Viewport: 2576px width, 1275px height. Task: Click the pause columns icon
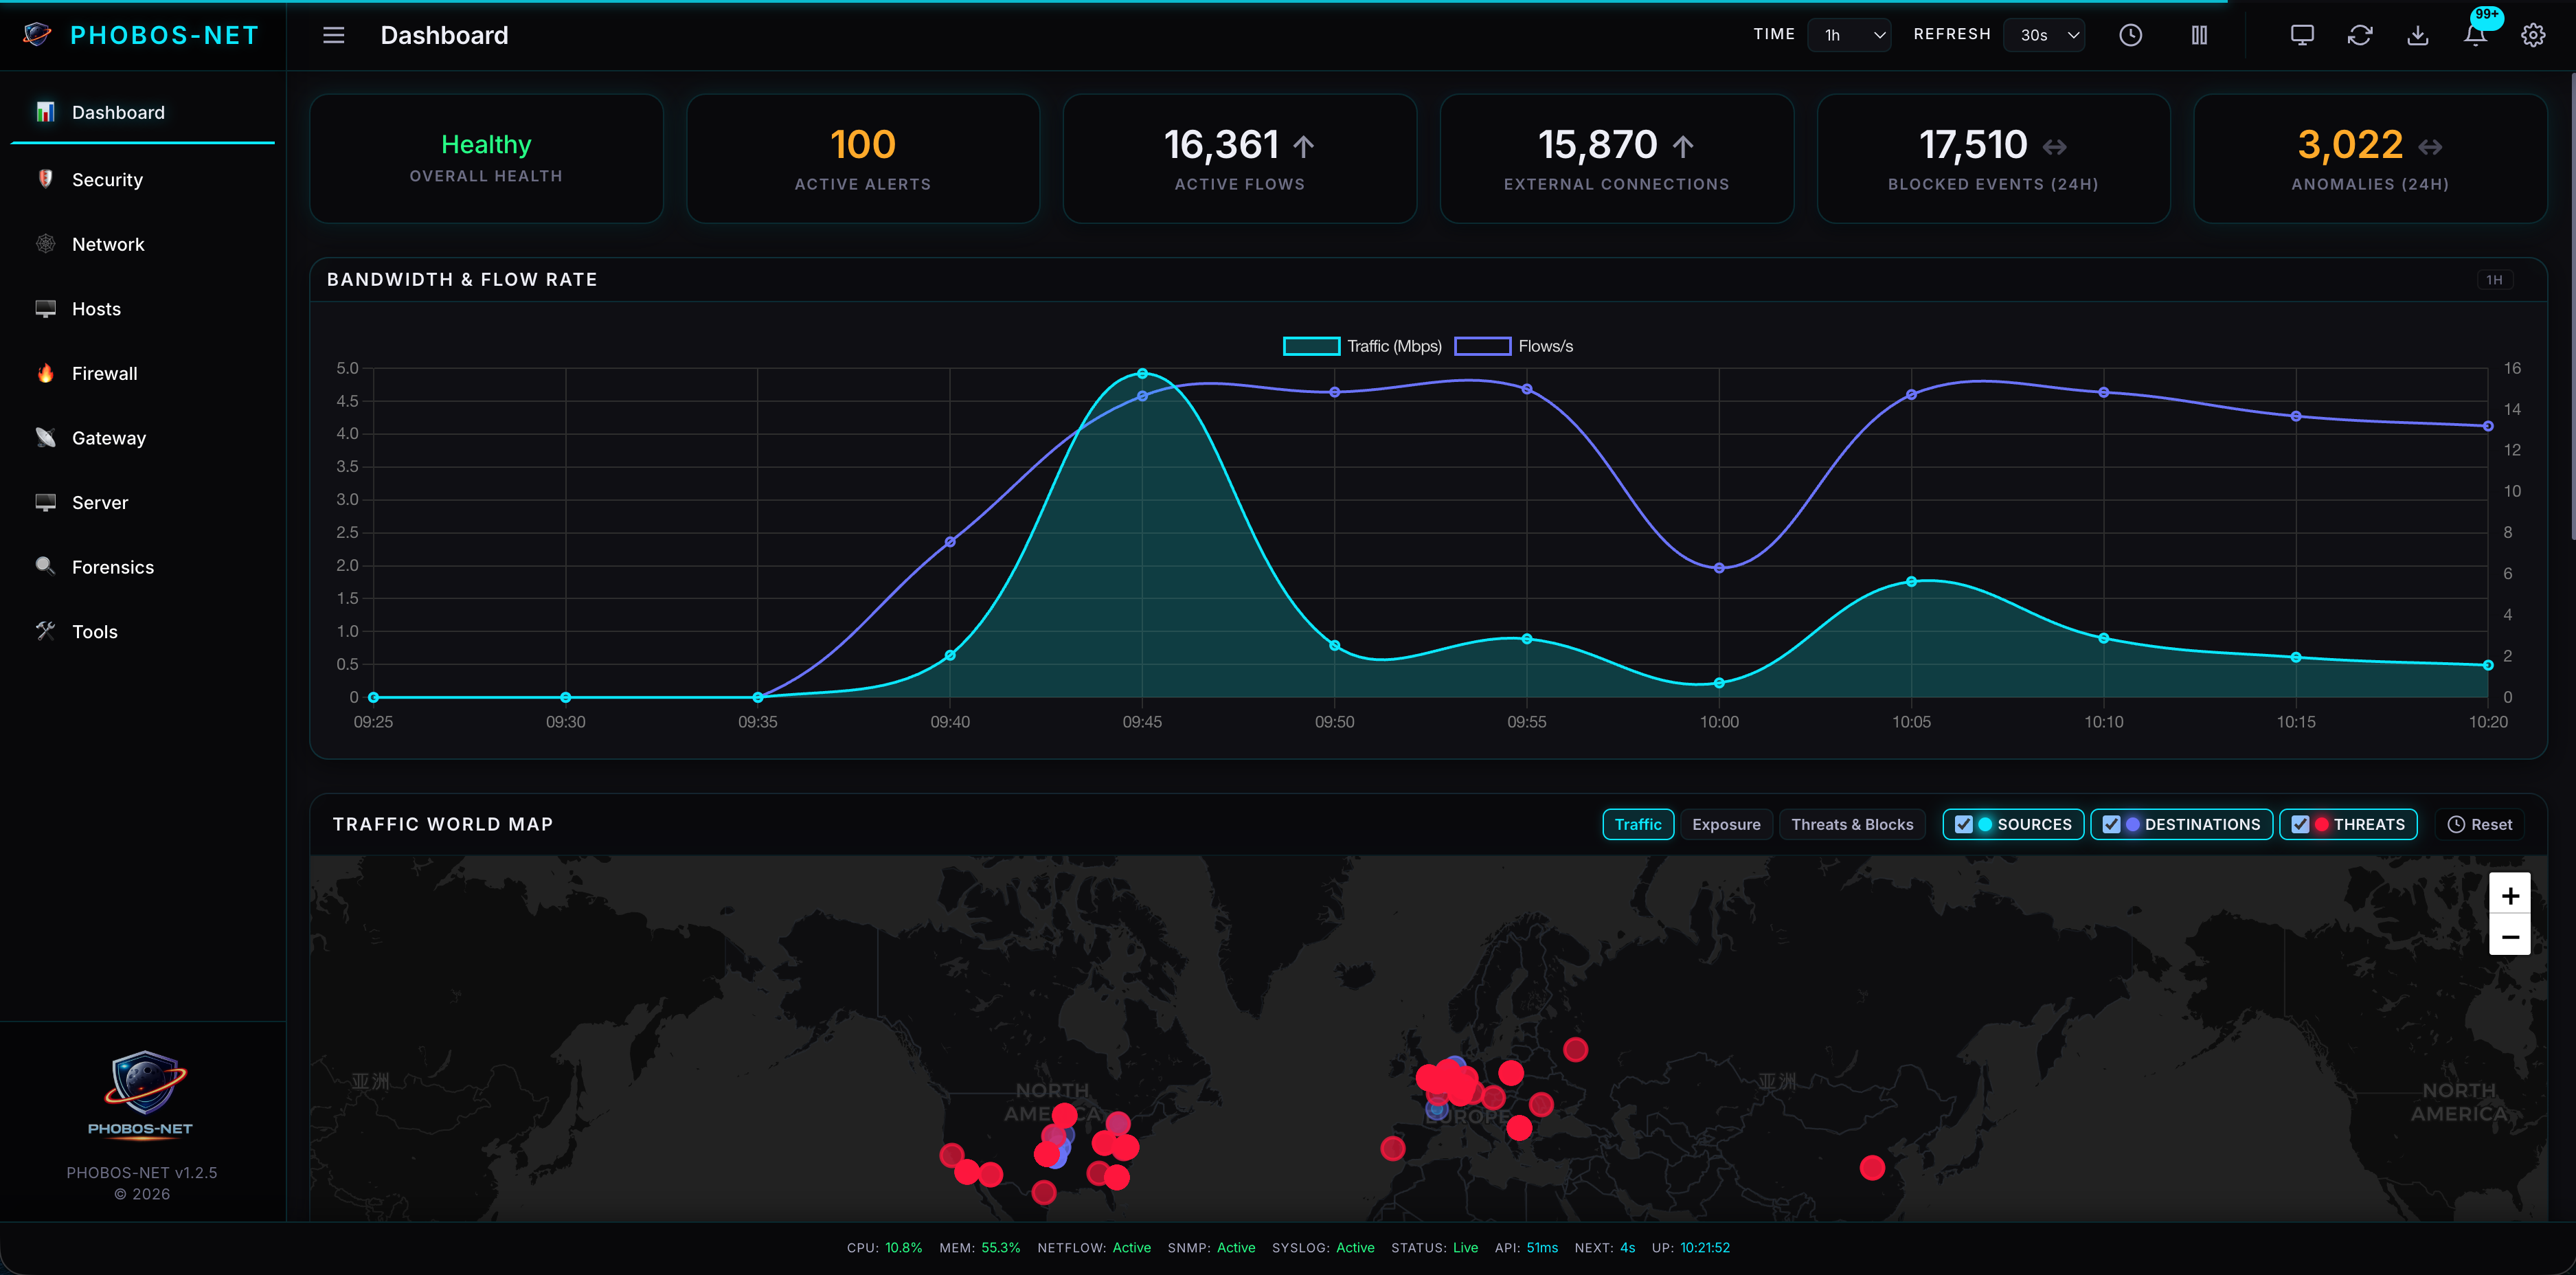(x=2199, y=36)
